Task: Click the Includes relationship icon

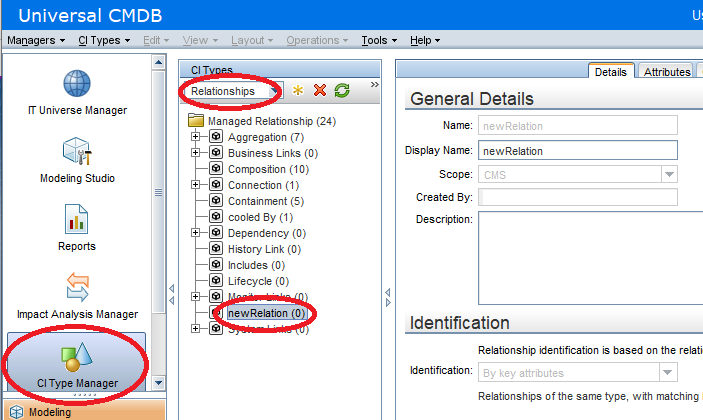Action: click(x=216, y=264)
